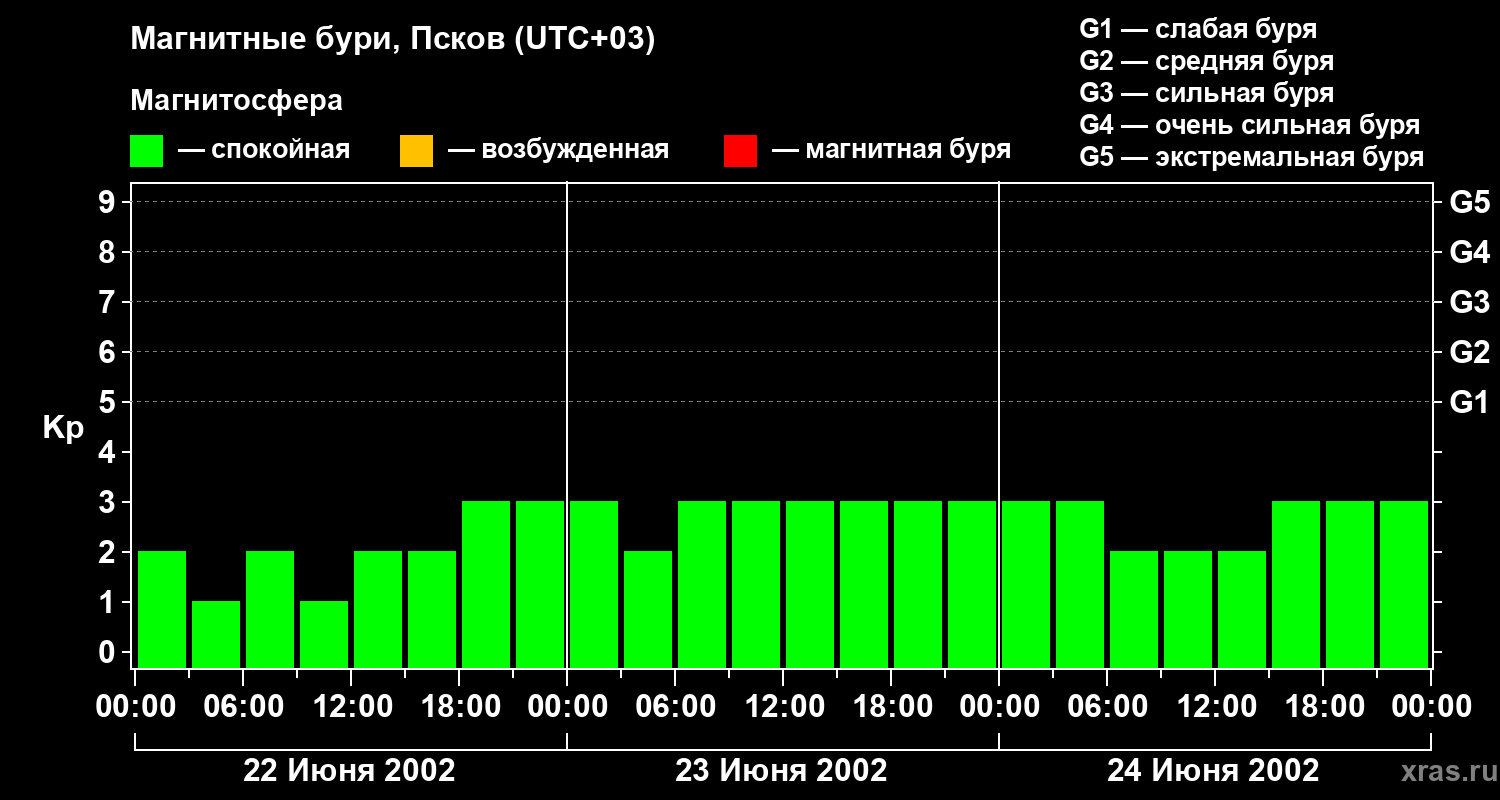Click the 22 Июня bar for 09:00–12:00
Screen dimensions: 1500x800
[x=324, y=634]
